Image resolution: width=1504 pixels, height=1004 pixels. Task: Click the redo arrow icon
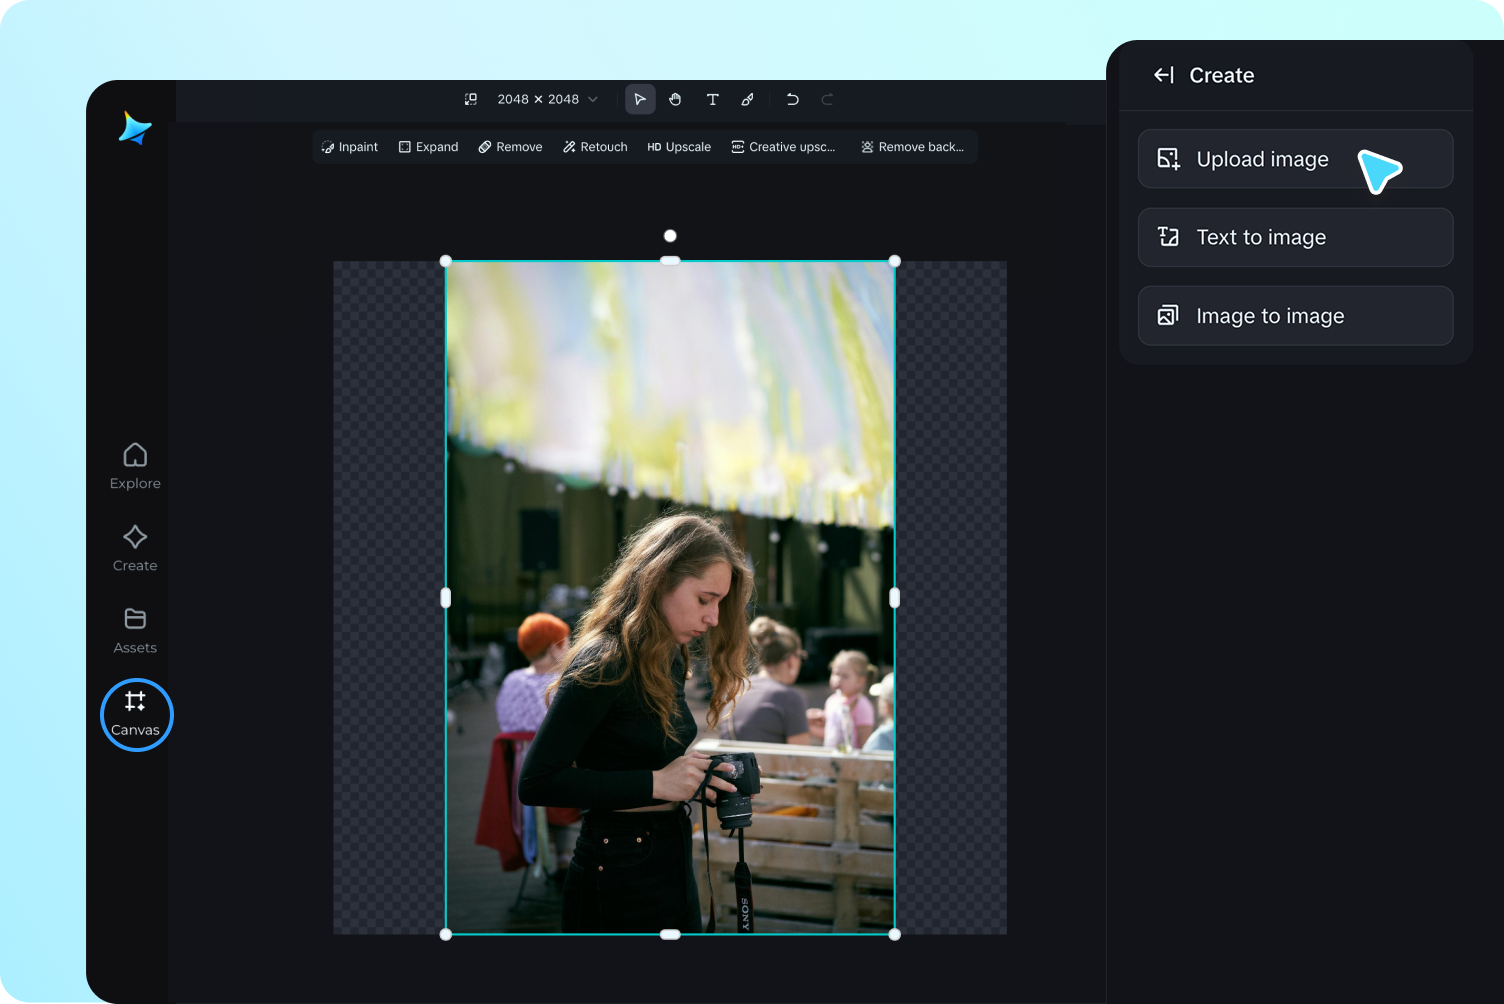827,99
